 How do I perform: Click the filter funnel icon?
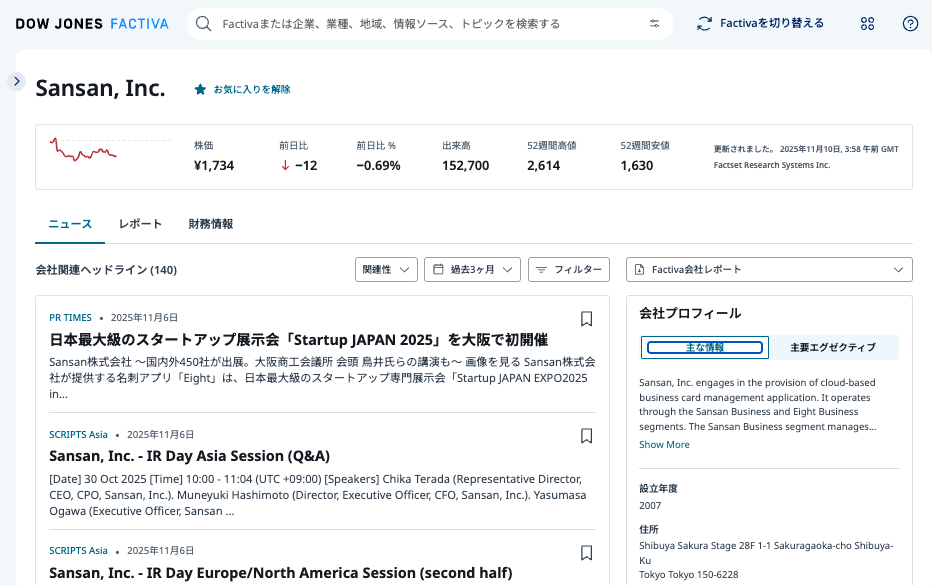[x=541, y=269]
